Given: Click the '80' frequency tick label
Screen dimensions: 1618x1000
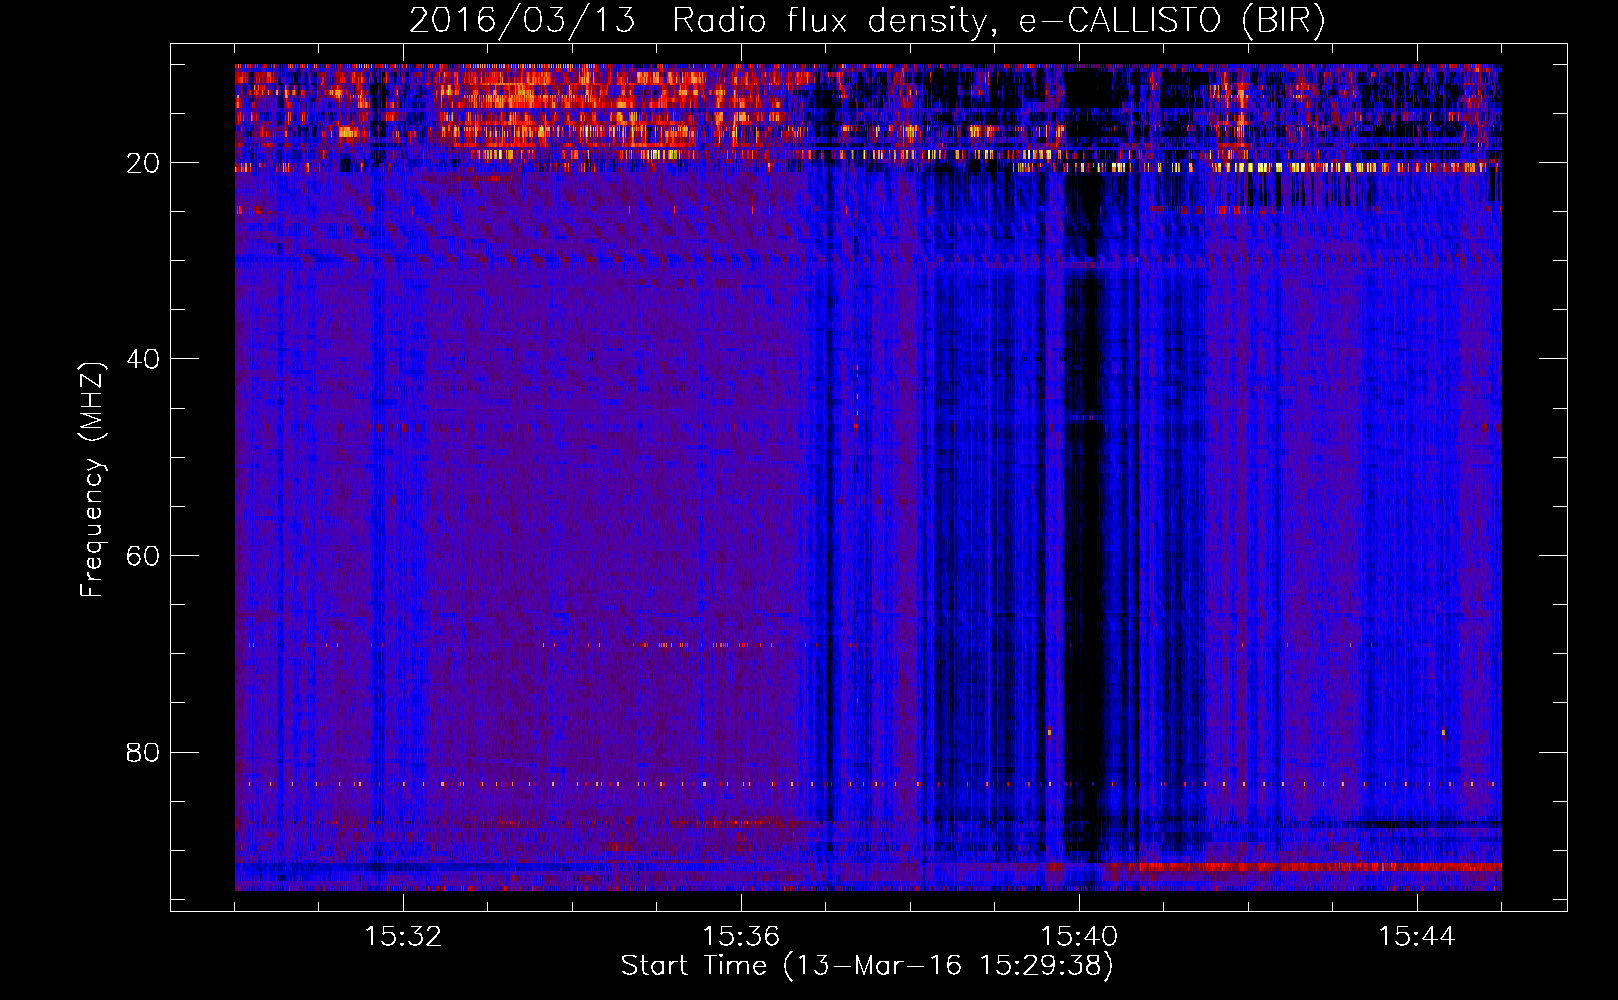Looking at the screenshot, I should [x=144, y=752].
